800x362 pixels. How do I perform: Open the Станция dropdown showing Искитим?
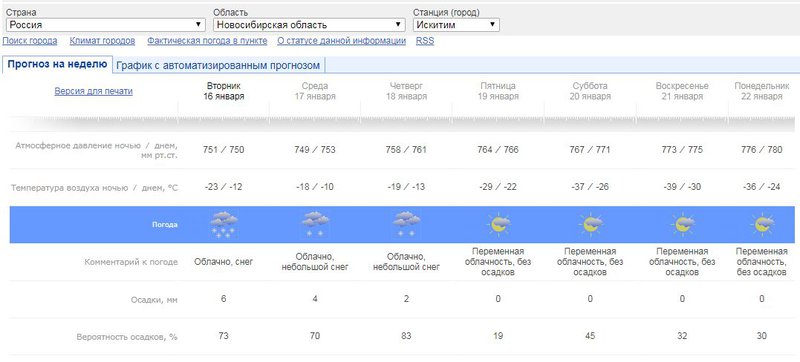[456, 24]
